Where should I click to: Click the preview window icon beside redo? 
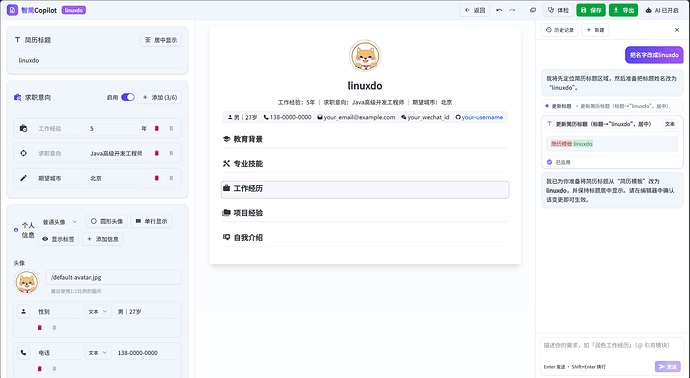(533, 10)
